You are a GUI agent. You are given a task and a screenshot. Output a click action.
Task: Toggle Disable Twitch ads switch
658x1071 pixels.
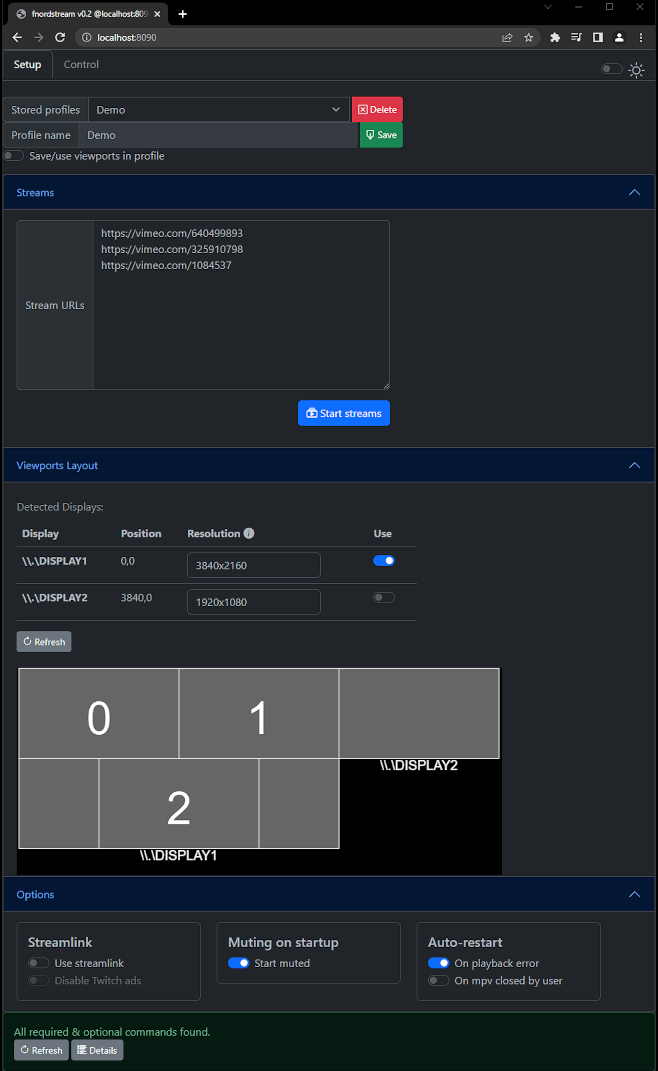(38, 981)
